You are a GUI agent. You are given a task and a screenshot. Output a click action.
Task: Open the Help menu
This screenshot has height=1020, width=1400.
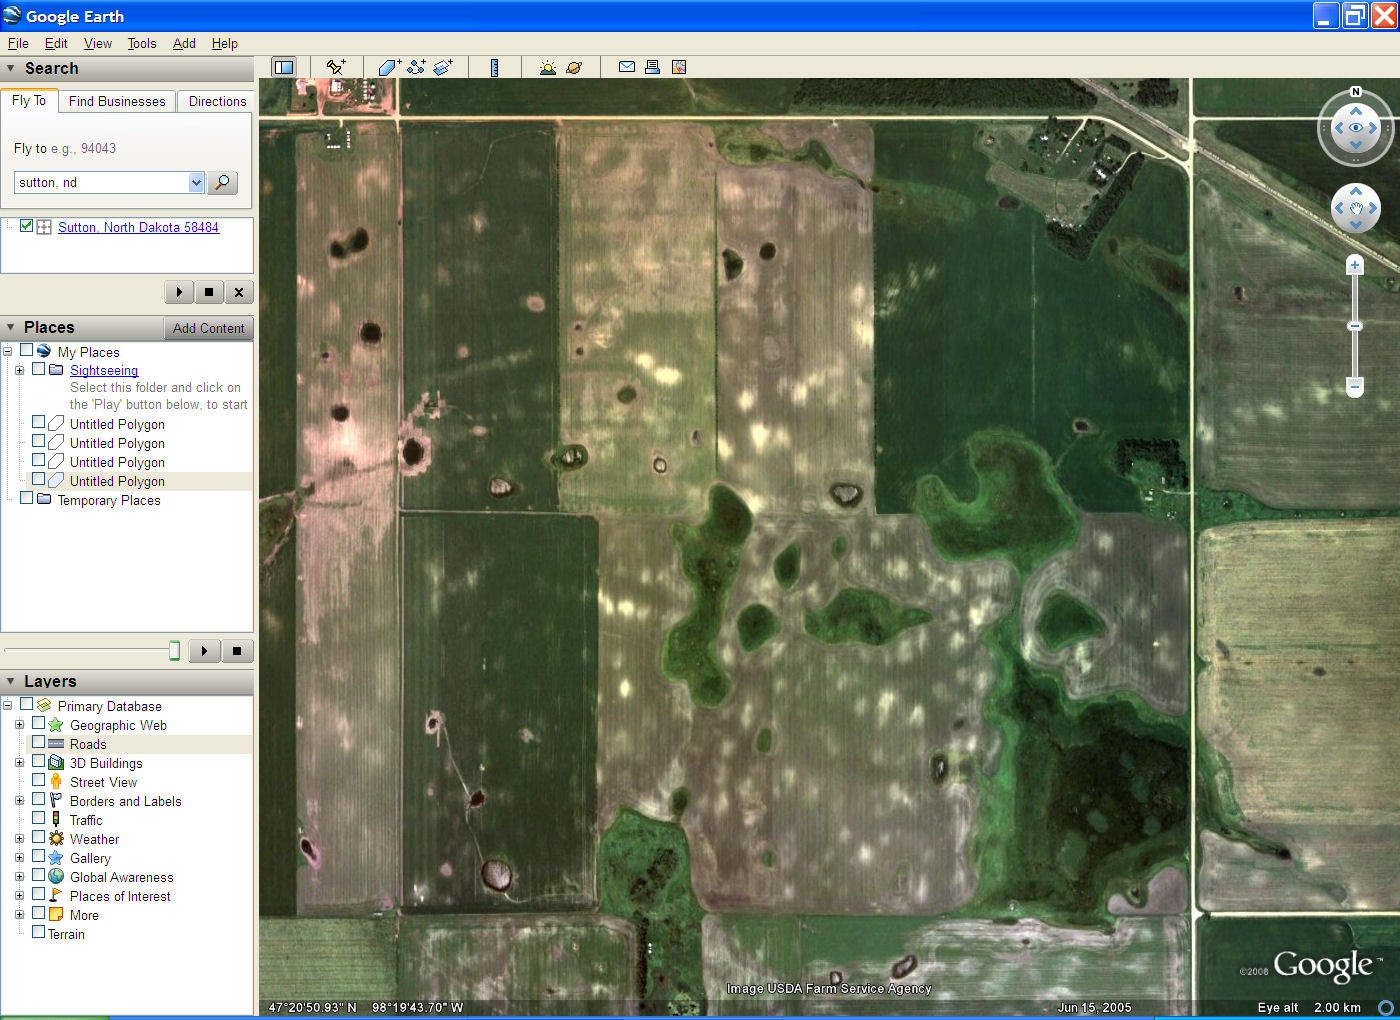pos(225,43)
